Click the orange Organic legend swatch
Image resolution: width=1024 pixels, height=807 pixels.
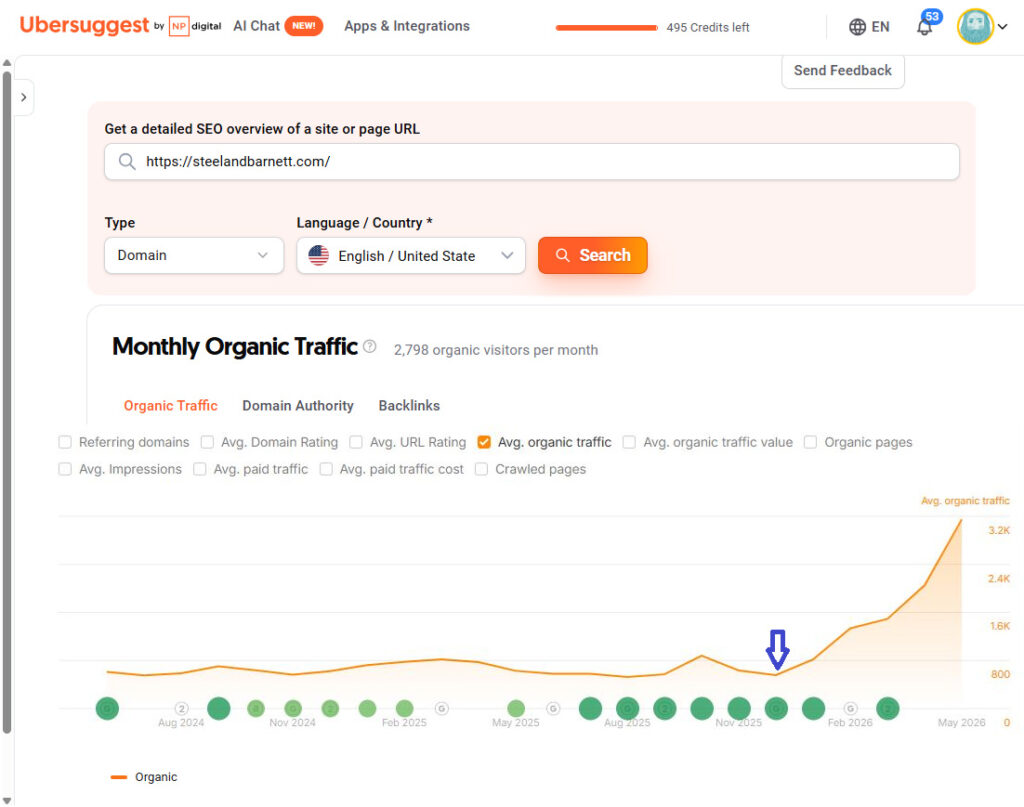119,777
